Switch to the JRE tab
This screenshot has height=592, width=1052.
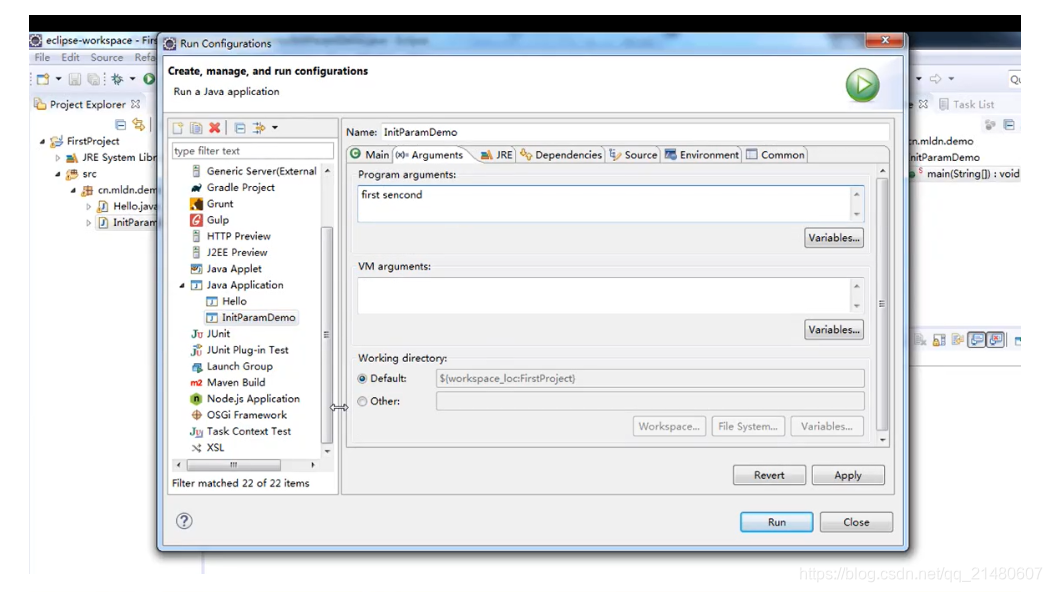click(x=496, y=154)
